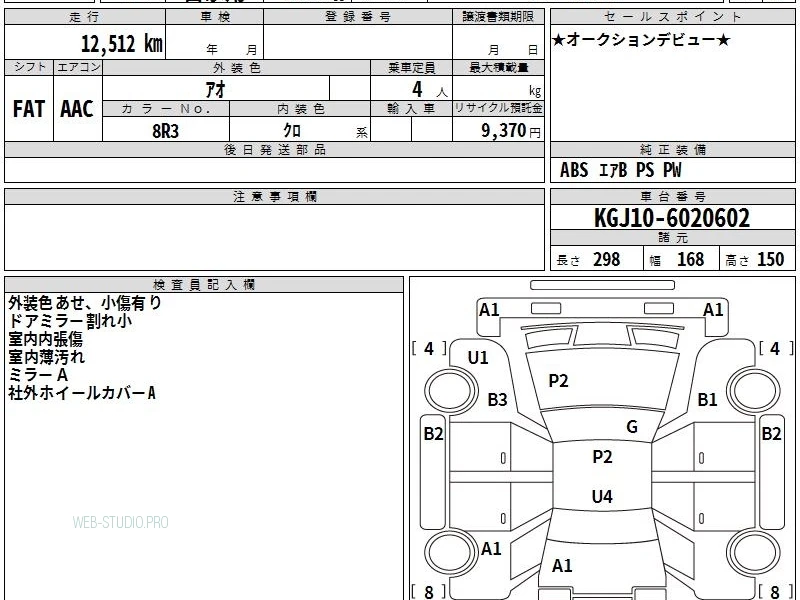The image size is (800, 600).
Task: Select the seating capacity value 4 人
Action: click(429, 90)
